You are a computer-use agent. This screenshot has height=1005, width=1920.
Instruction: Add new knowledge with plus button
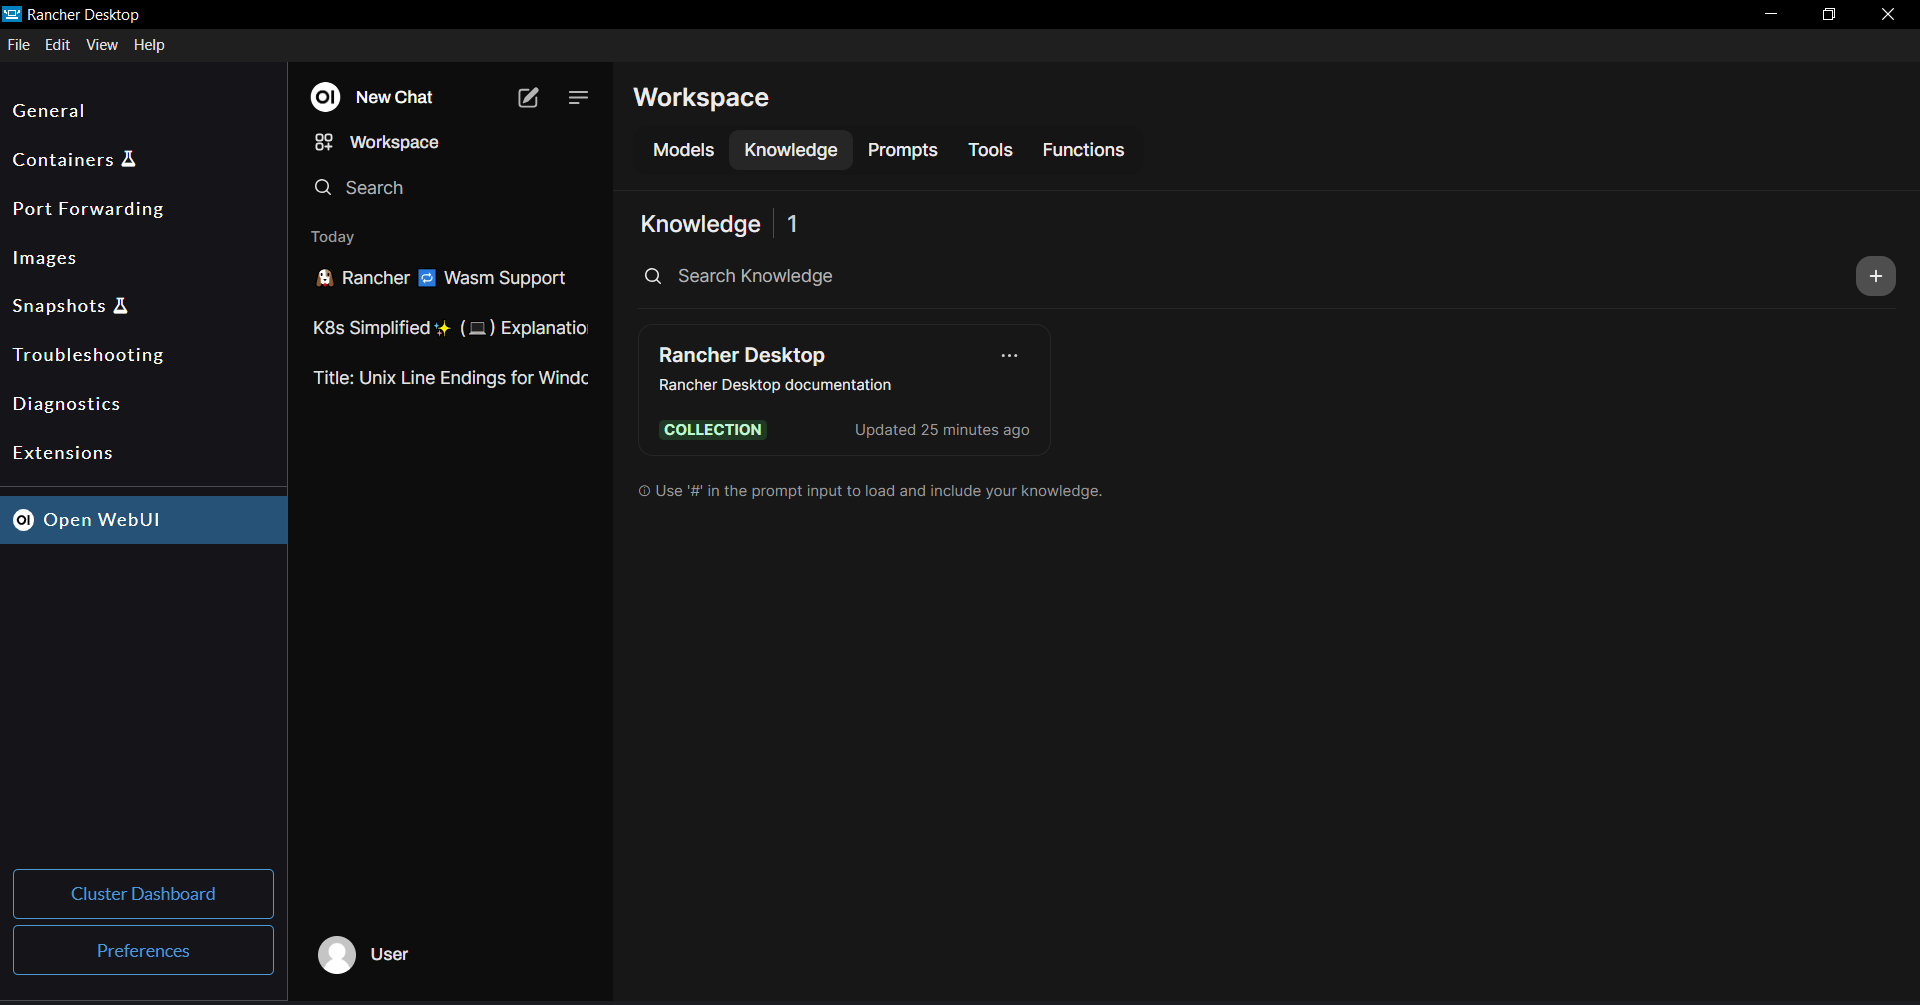[x=1876, y=276]
